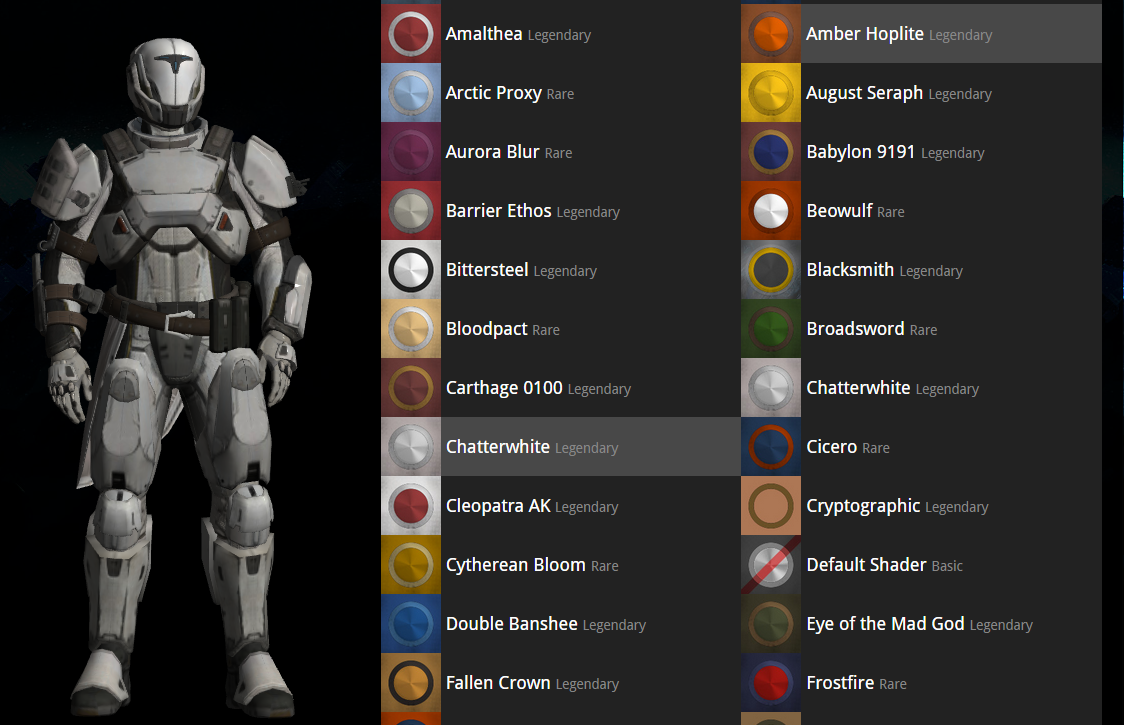Click the Amber Hoplite orange swatch icon

[770, 33]
